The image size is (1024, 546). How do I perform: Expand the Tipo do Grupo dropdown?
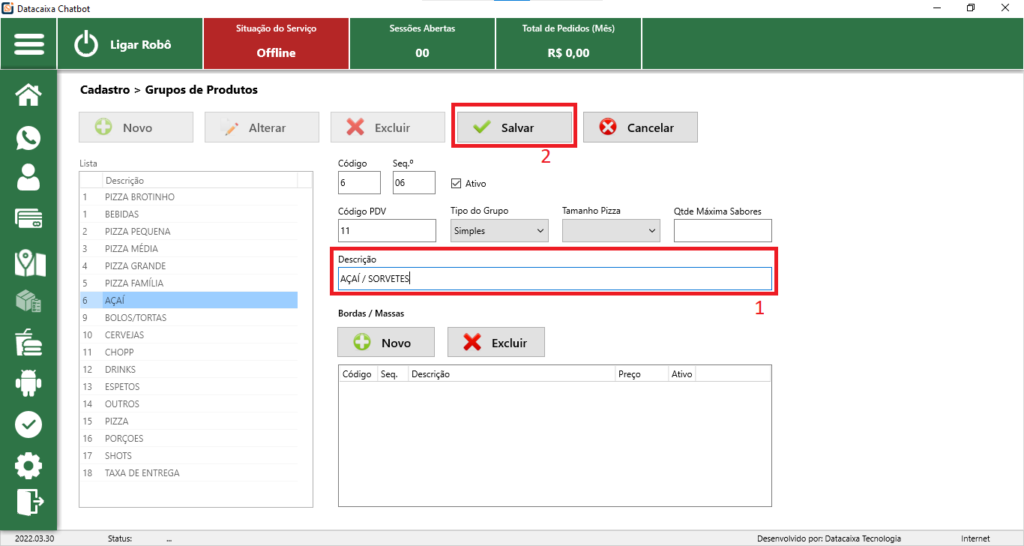(x=499, y=231)
